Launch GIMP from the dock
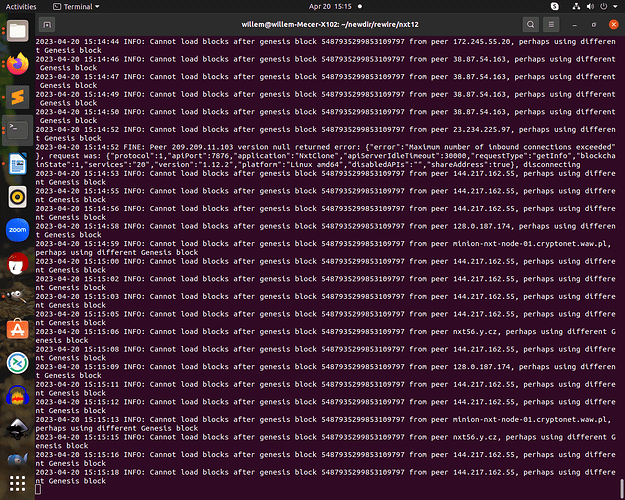The image size is (625, 500). pos(18,296)
